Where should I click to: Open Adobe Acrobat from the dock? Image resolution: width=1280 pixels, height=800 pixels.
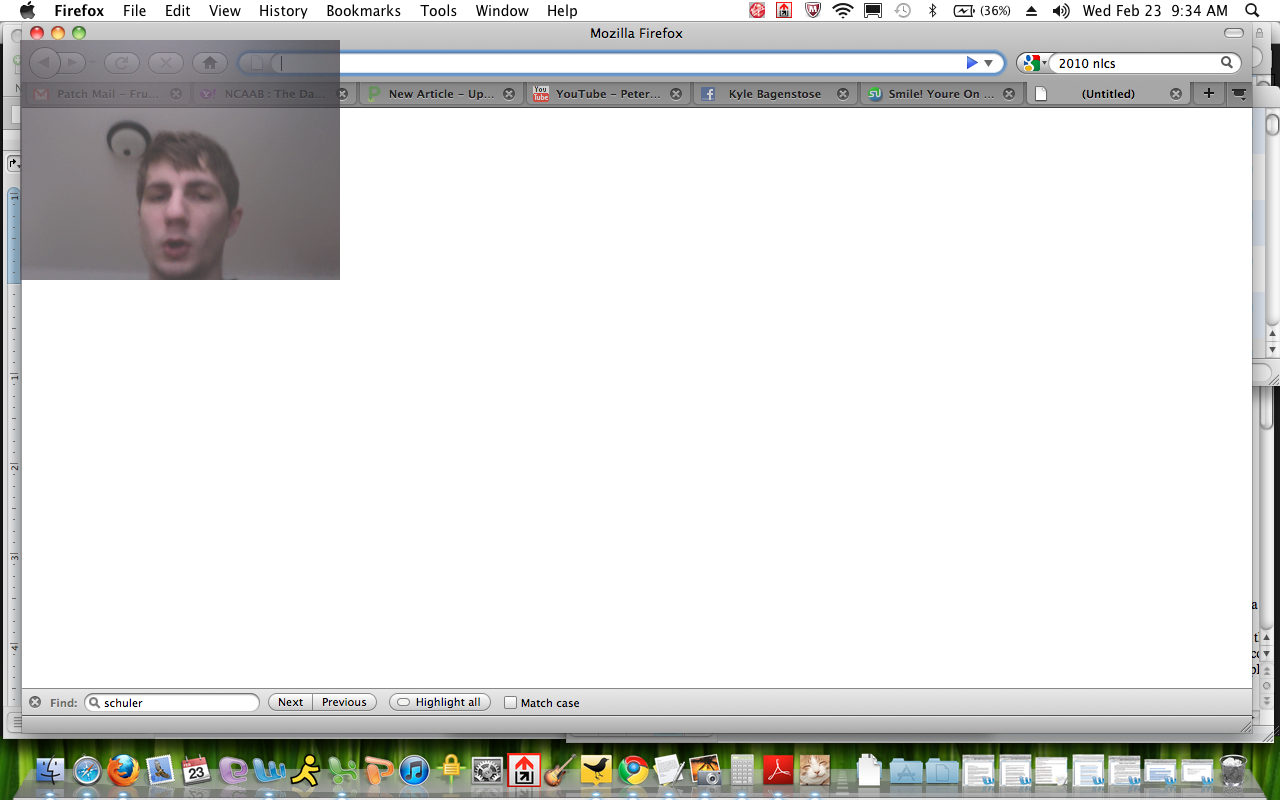click(x=778, y=771)
